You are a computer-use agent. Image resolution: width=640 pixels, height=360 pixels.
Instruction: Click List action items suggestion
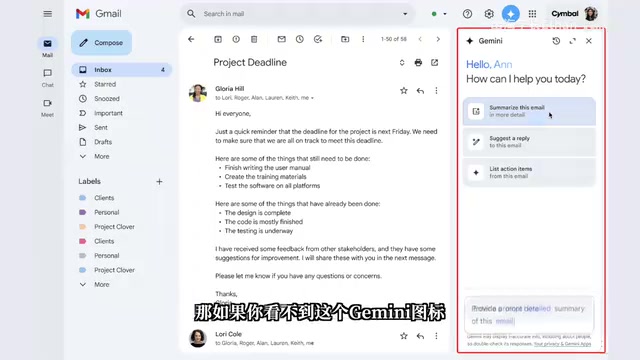[x=529, y=172]
